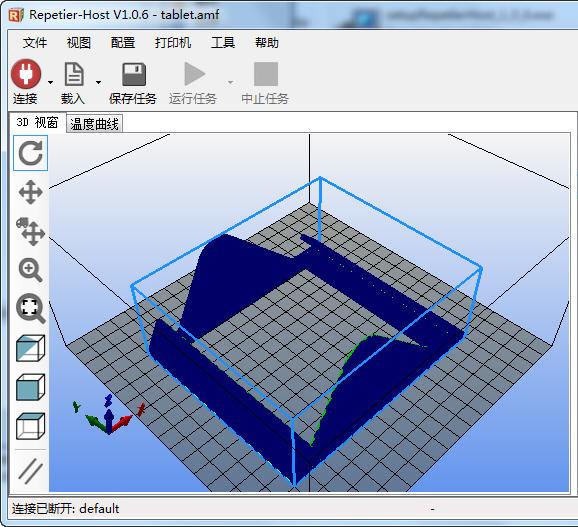Select the Rotate view tool
This screenshot has height=527, width=578.
[x=31, y=153]
